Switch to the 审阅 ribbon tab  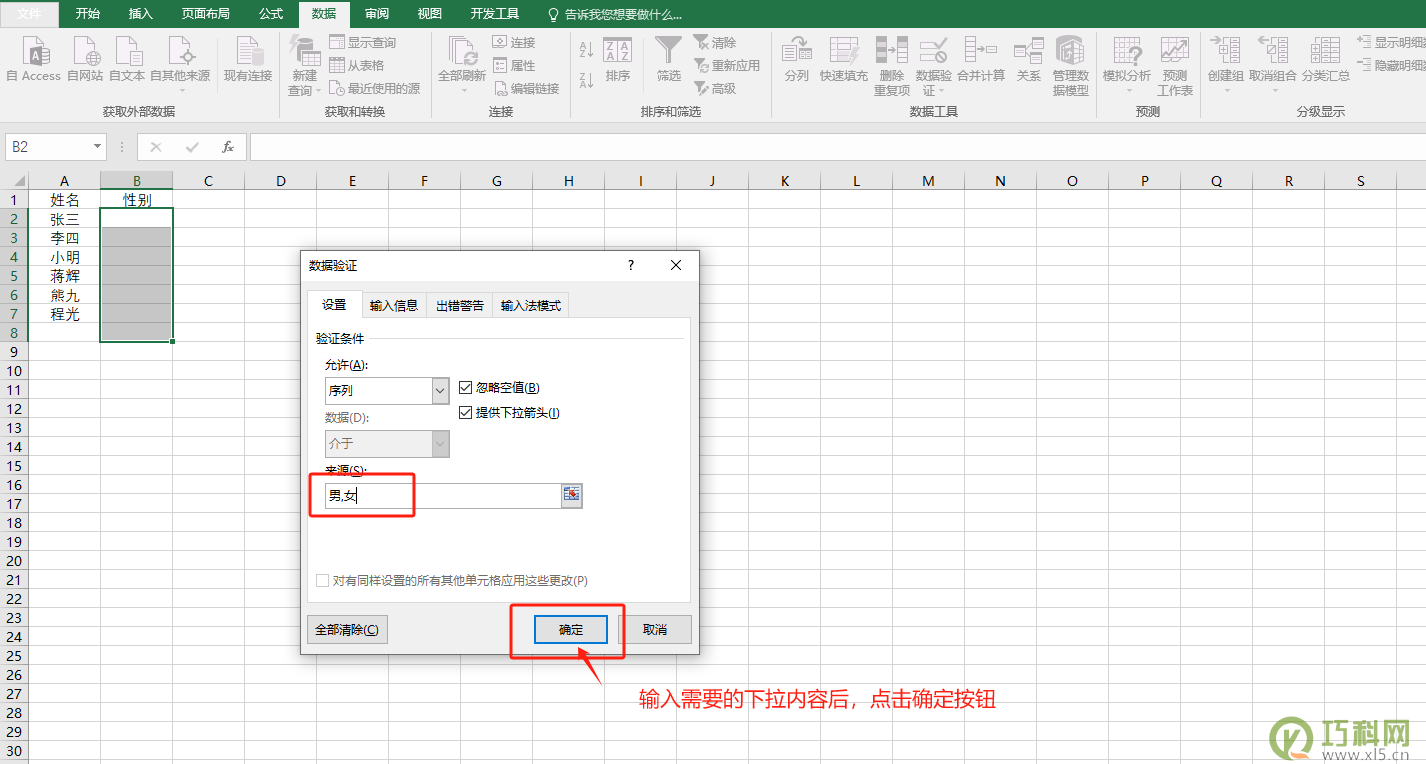[x=377, y=14]
